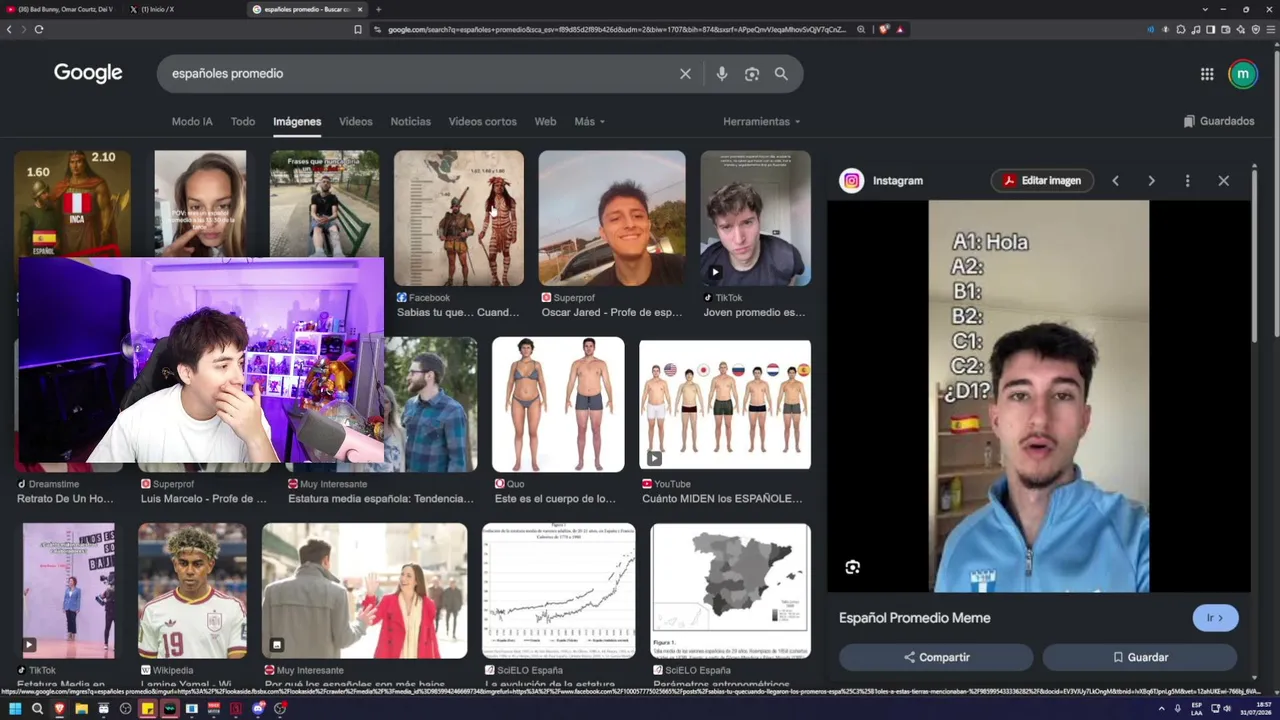Open Google Lens image search icon

[752, 74]
